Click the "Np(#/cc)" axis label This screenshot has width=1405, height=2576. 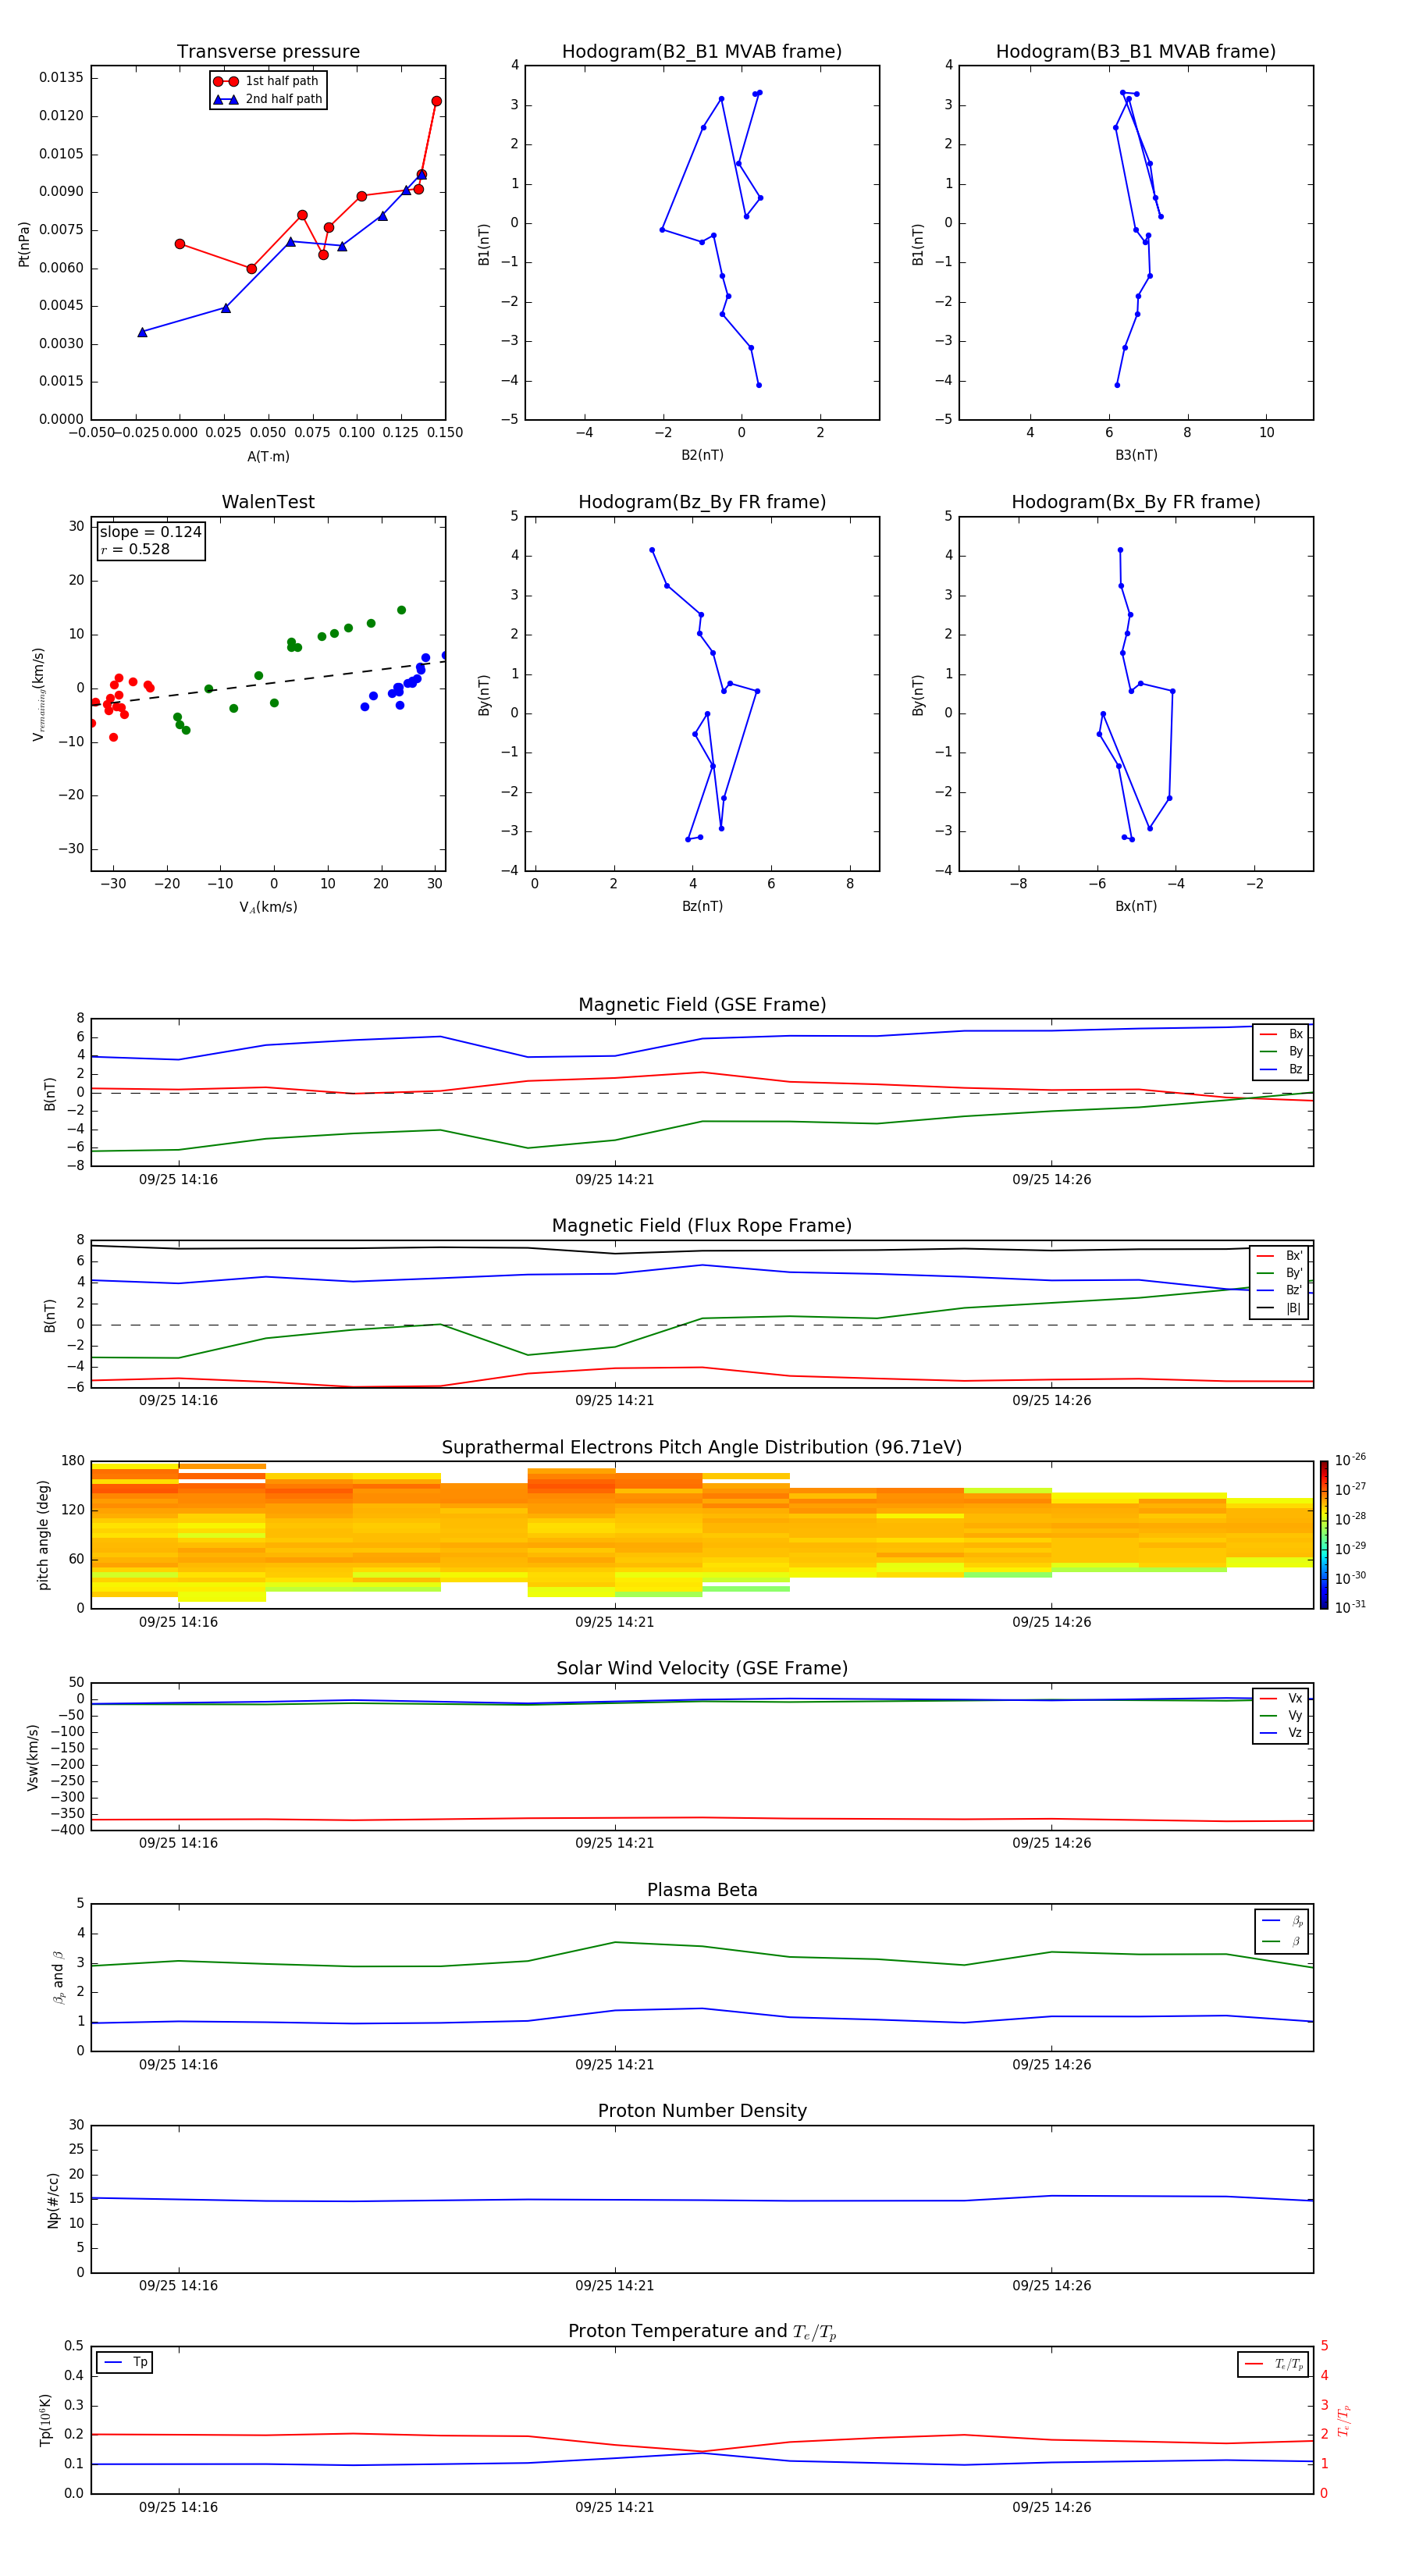[x=53, y=2201]
